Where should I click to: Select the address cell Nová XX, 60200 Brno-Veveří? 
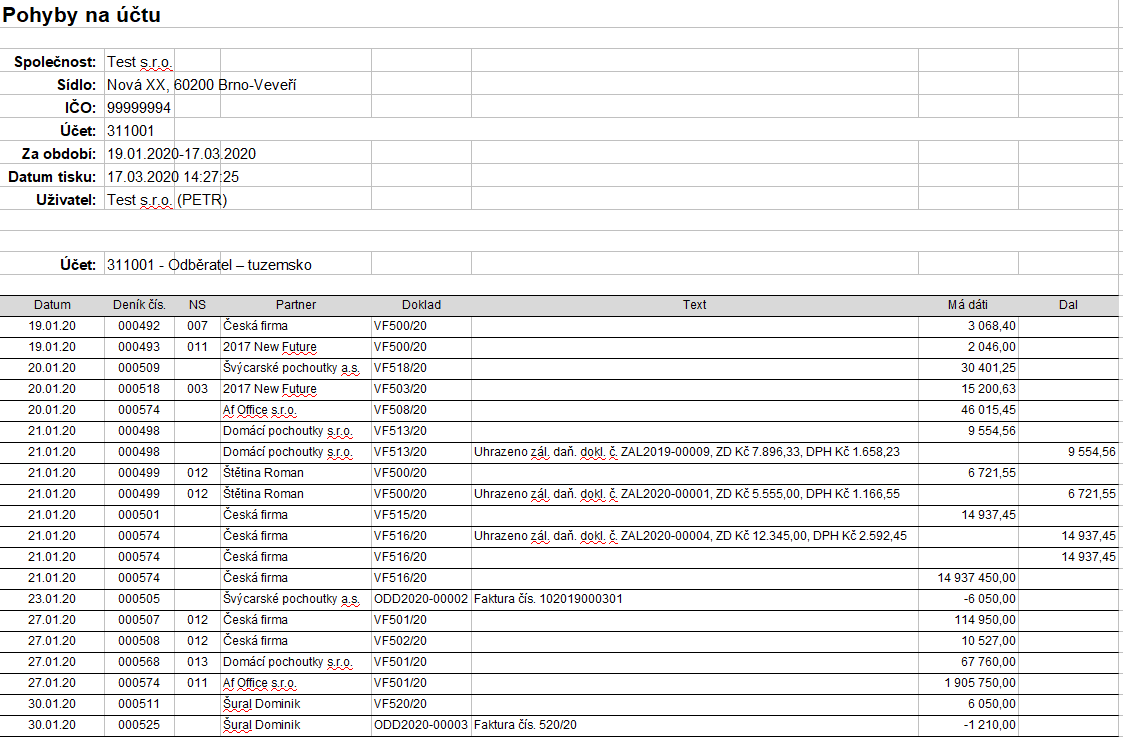point(201,85)
